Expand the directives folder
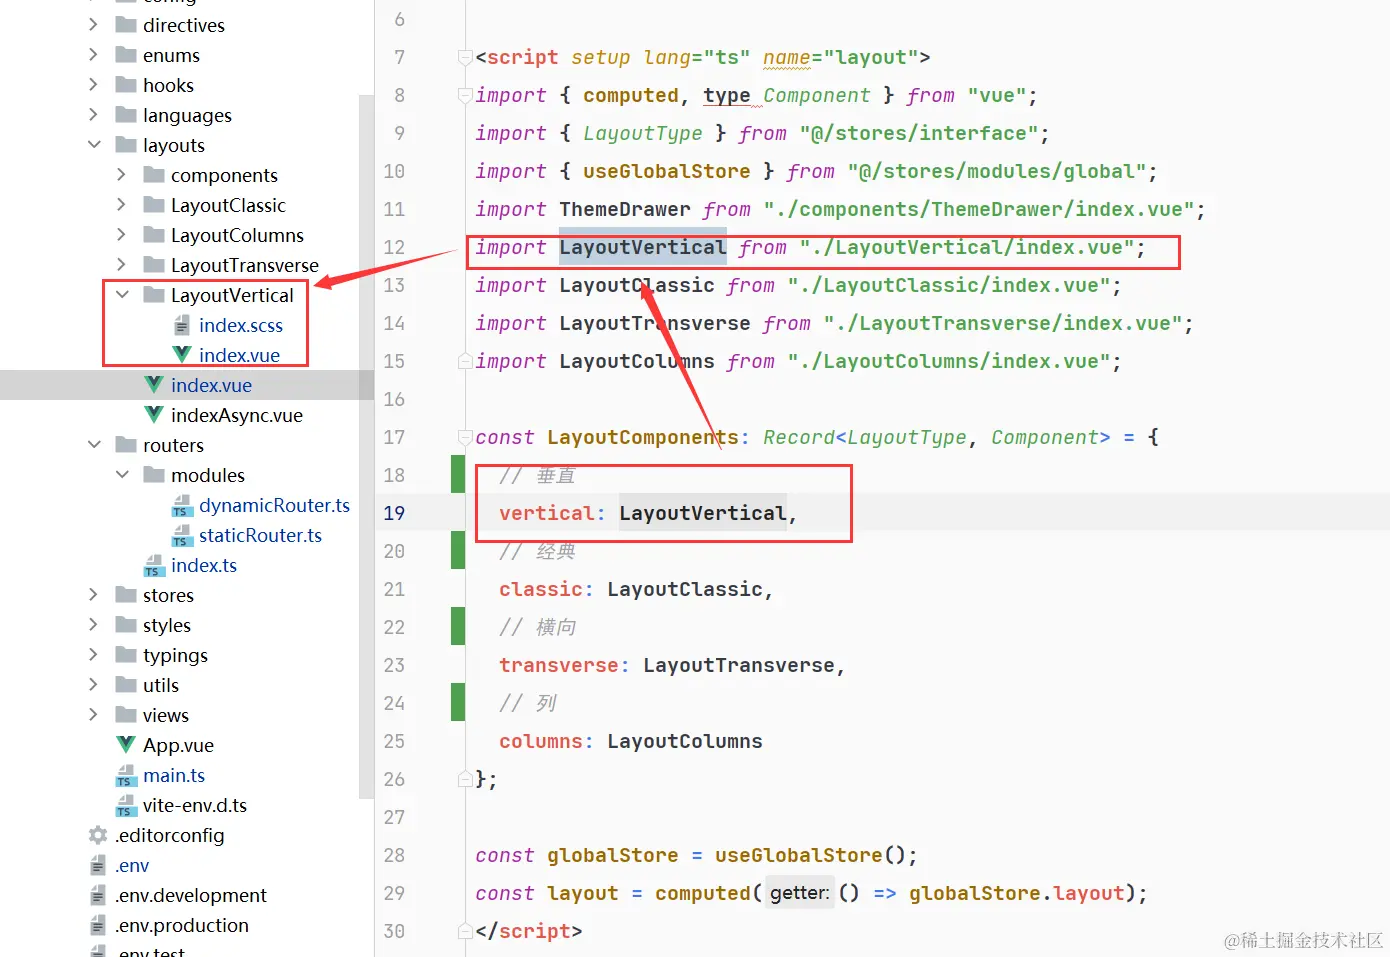1390x957 pixels. pos(93,24)
